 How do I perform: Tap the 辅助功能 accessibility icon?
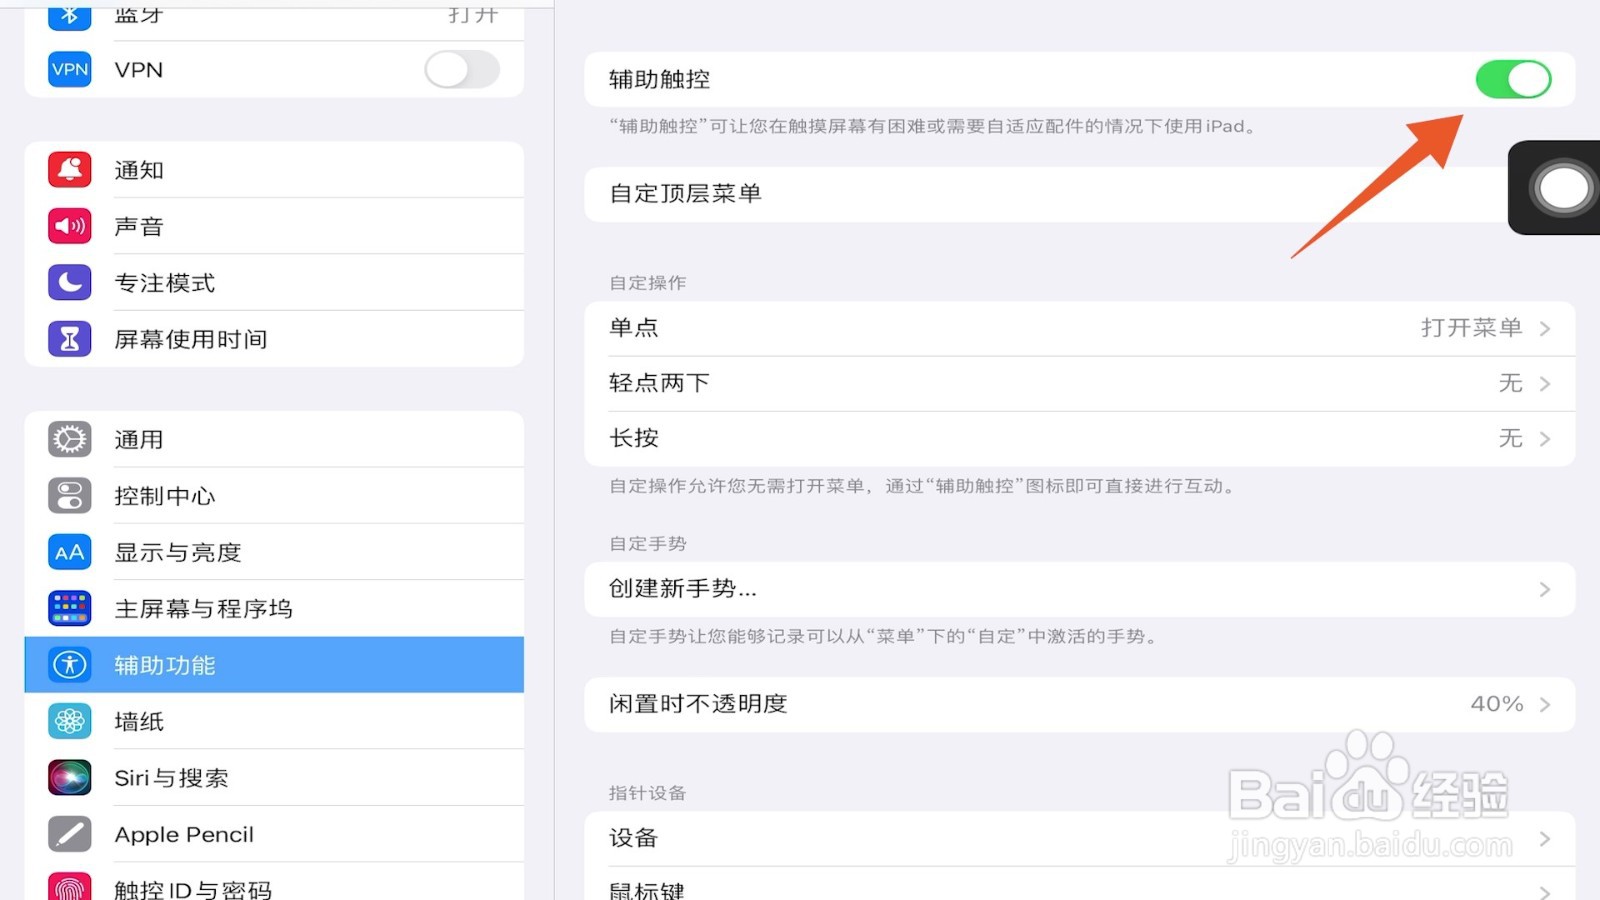point(70,665)
